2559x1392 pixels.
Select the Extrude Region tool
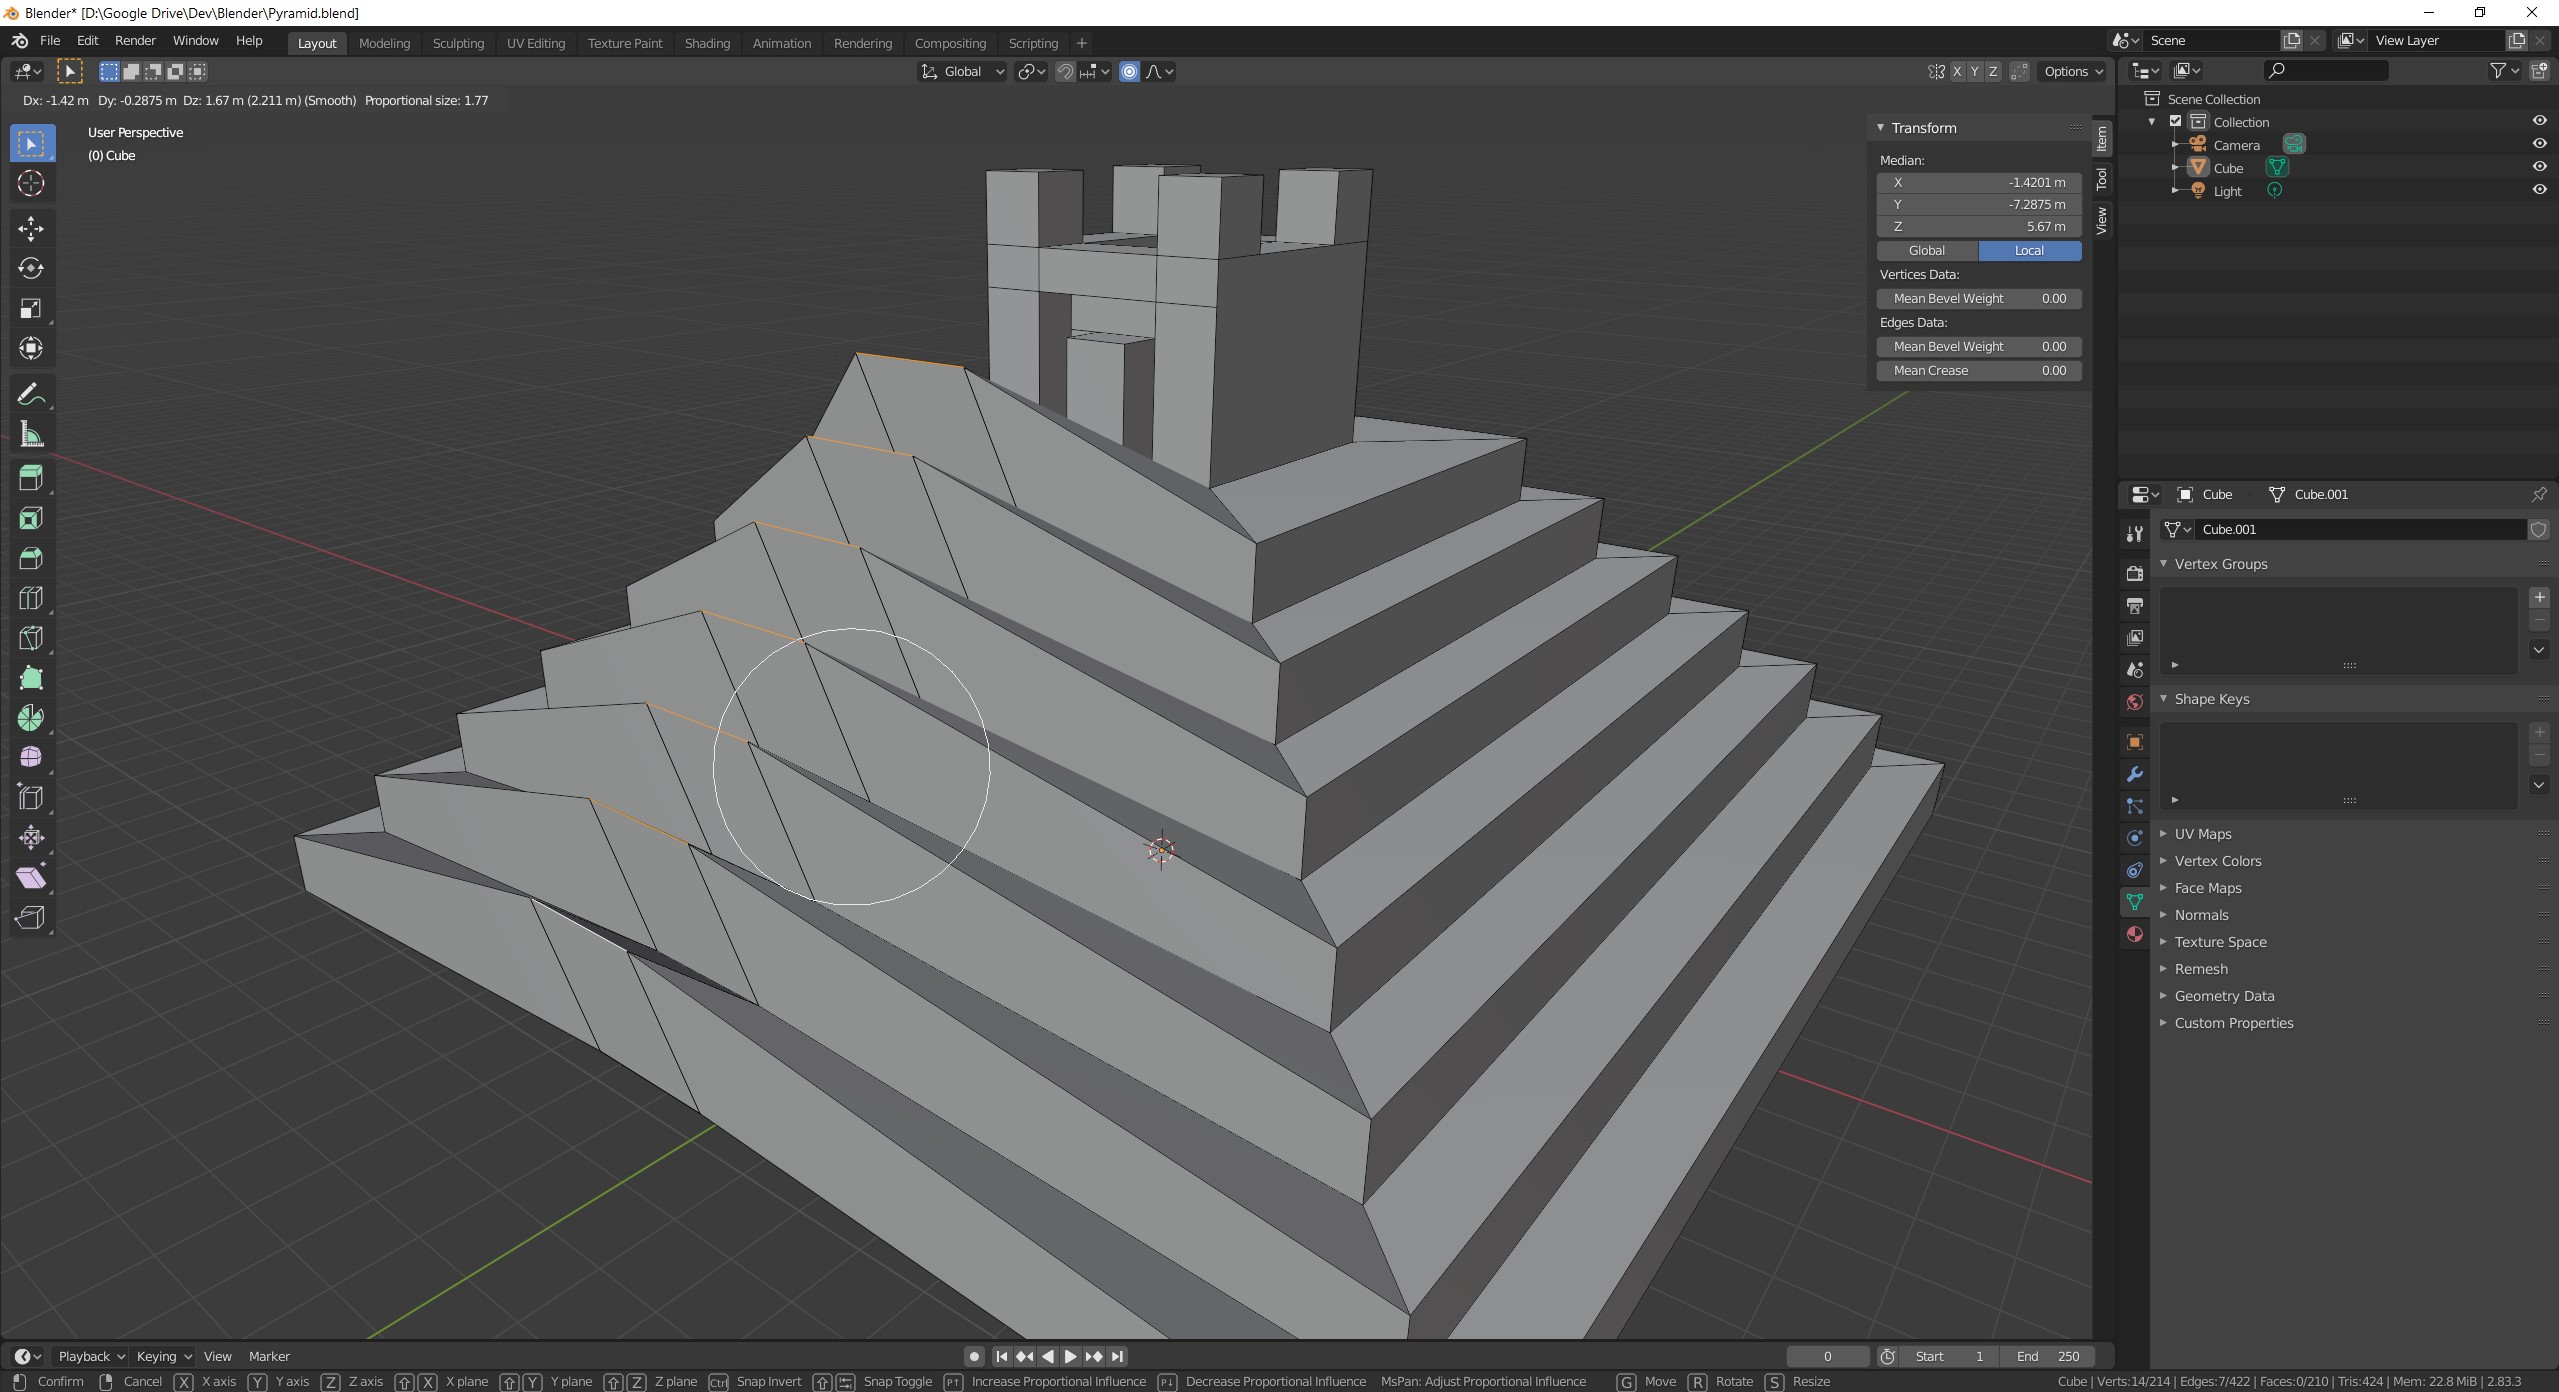click(x=31, y=478)
